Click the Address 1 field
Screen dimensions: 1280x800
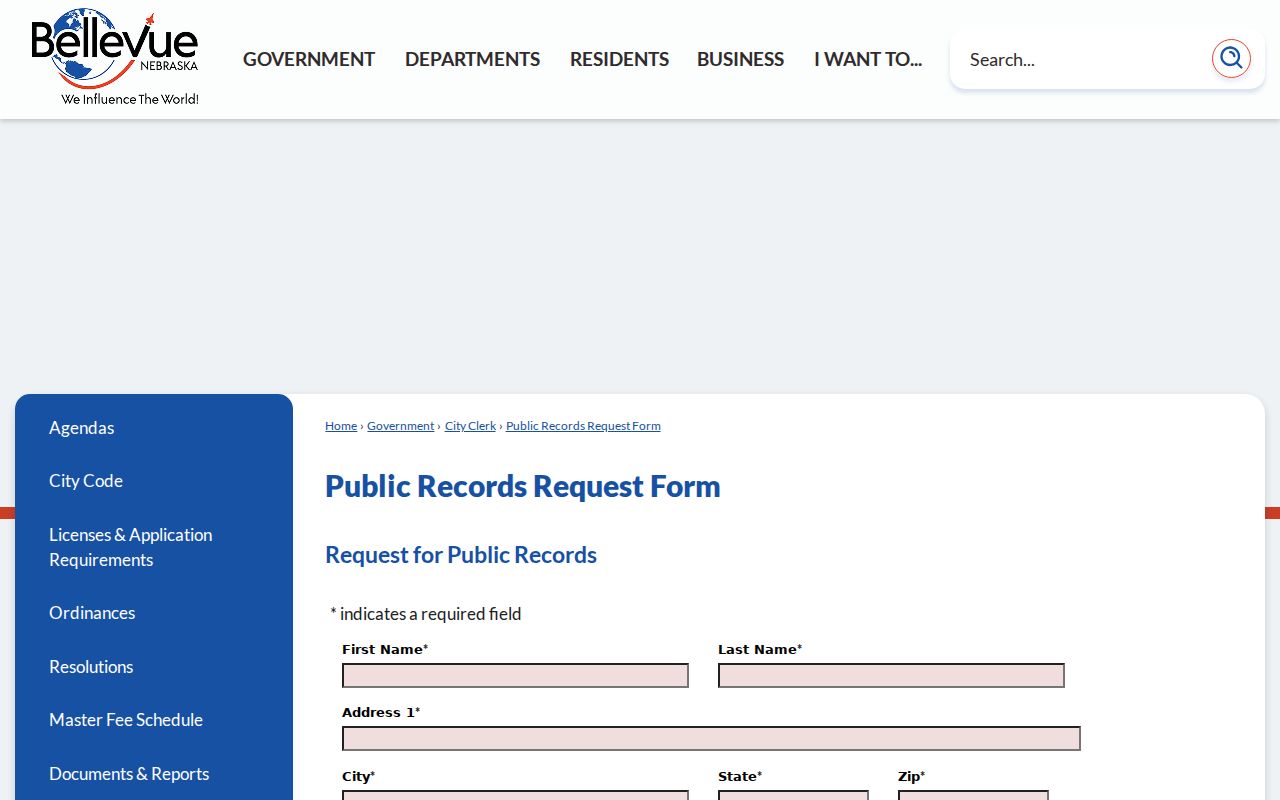coord(711,739)
